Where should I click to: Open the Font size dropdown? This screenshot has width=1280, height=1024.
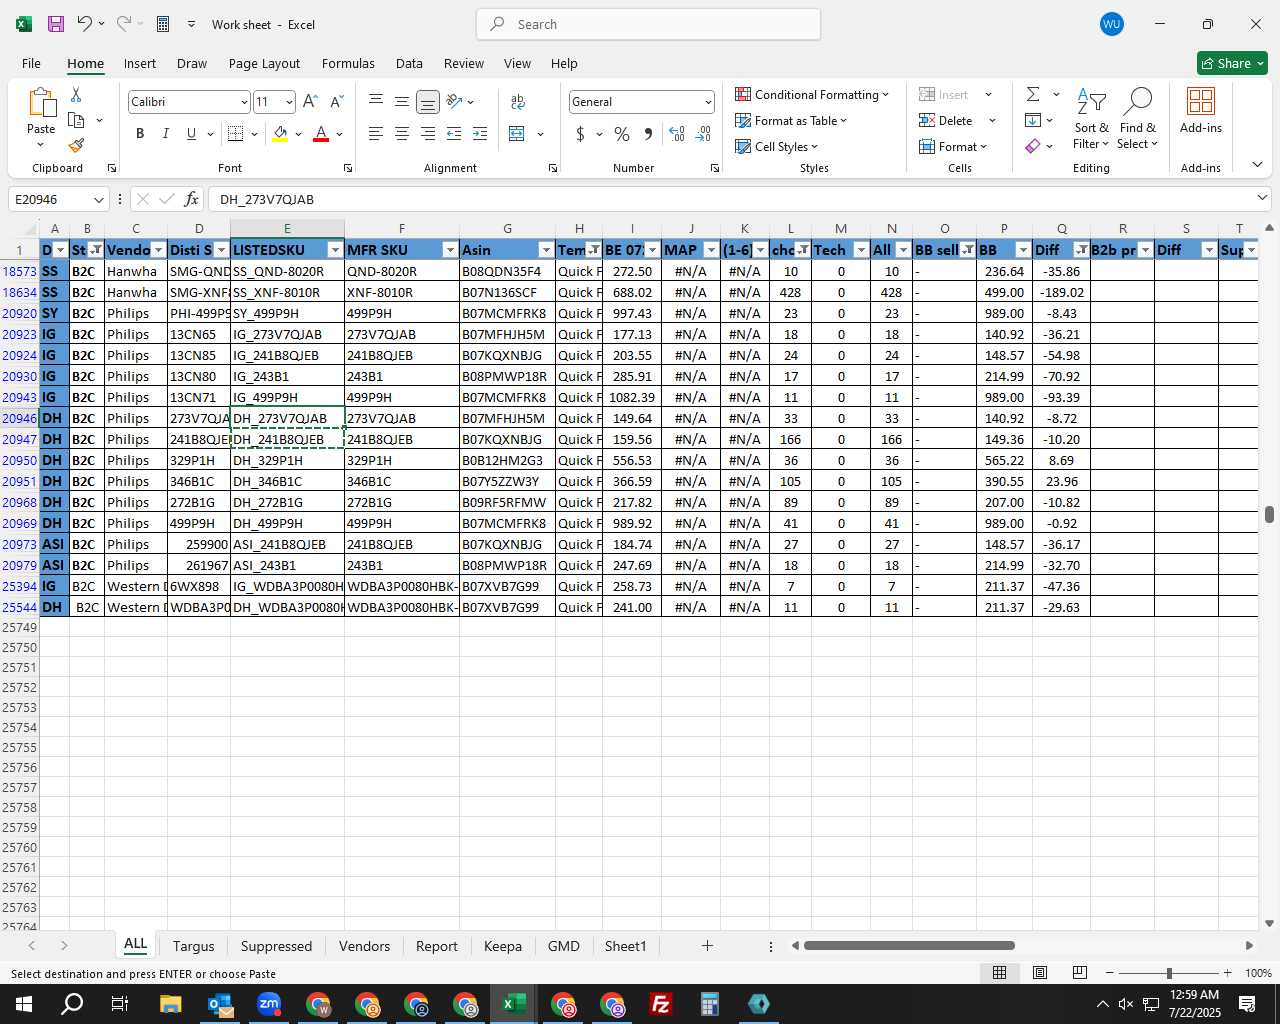pos(289,102)
